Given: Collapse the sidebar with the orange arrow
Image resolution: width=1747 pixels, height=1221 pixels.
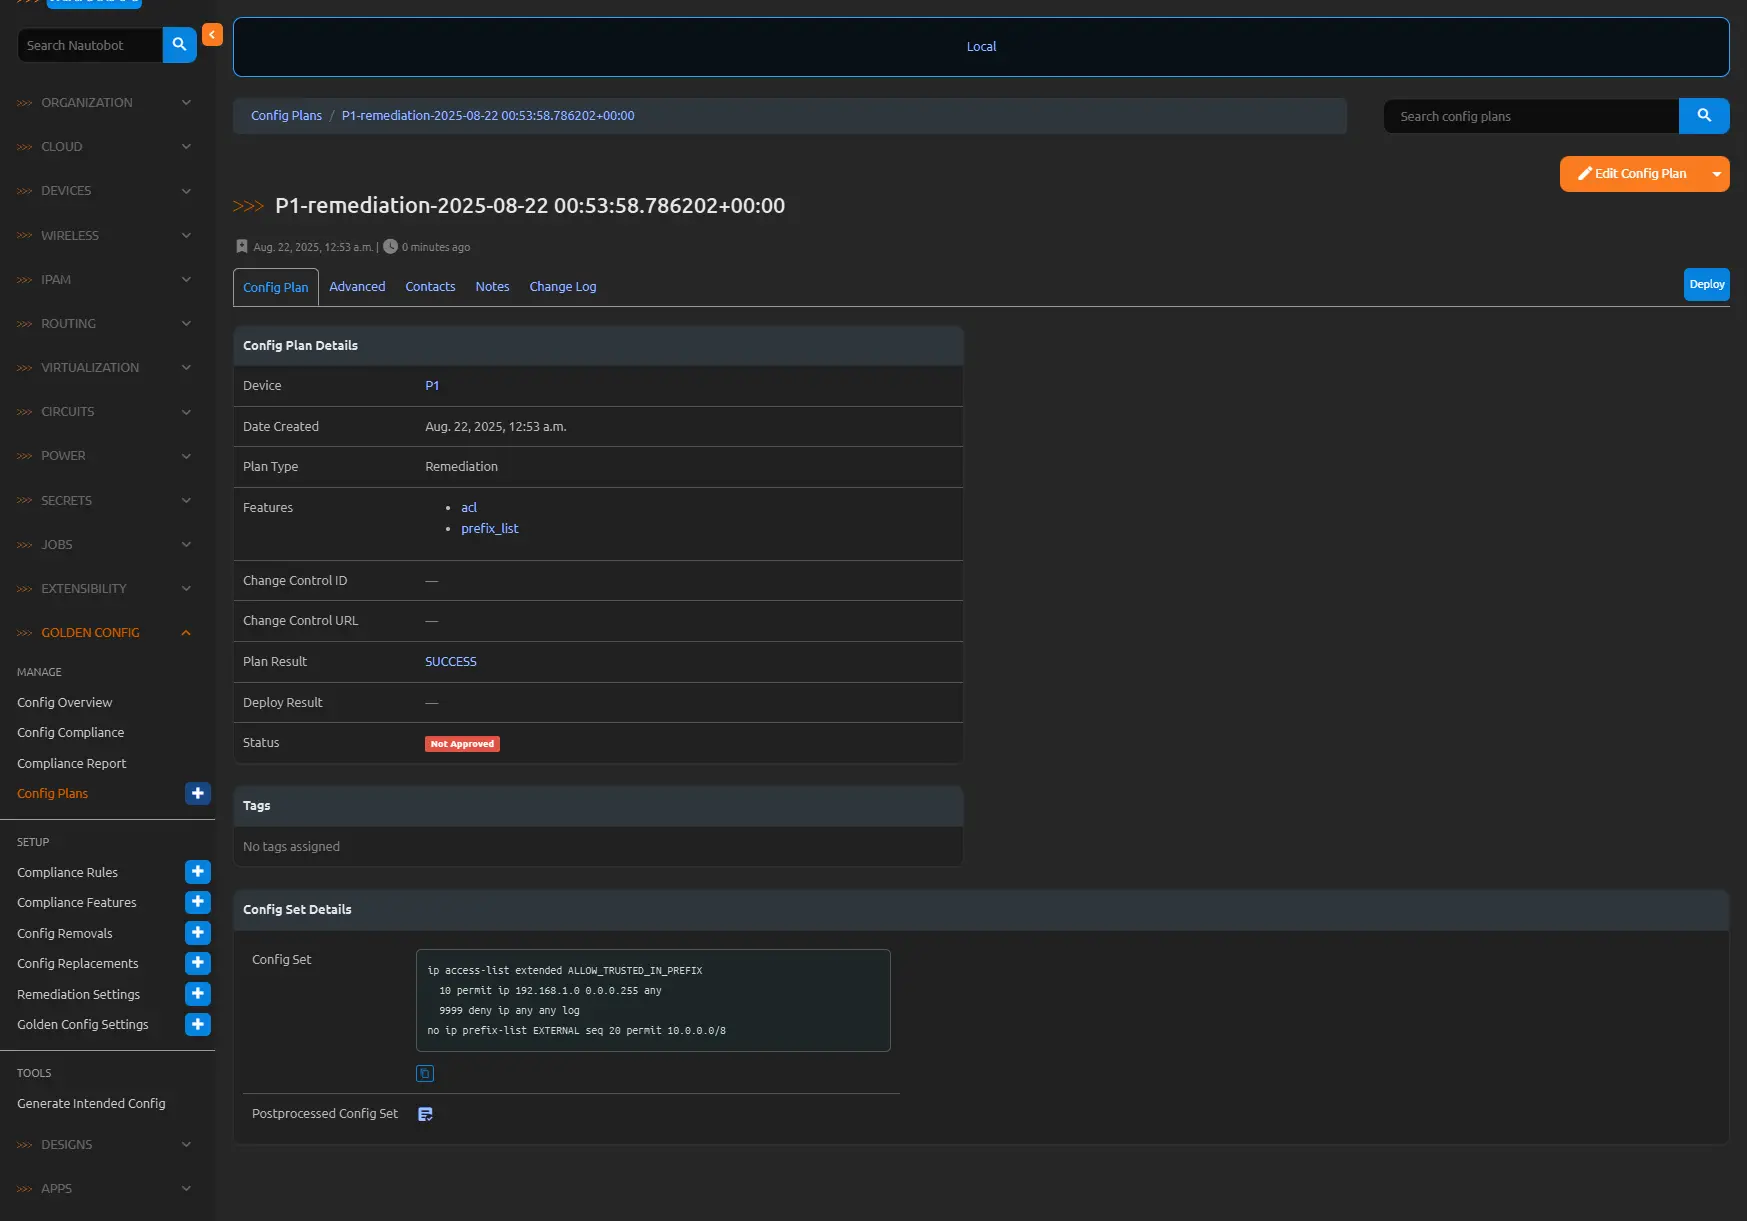Looking at the screenshot, I should pyautogui.click(x=212, y=35).
